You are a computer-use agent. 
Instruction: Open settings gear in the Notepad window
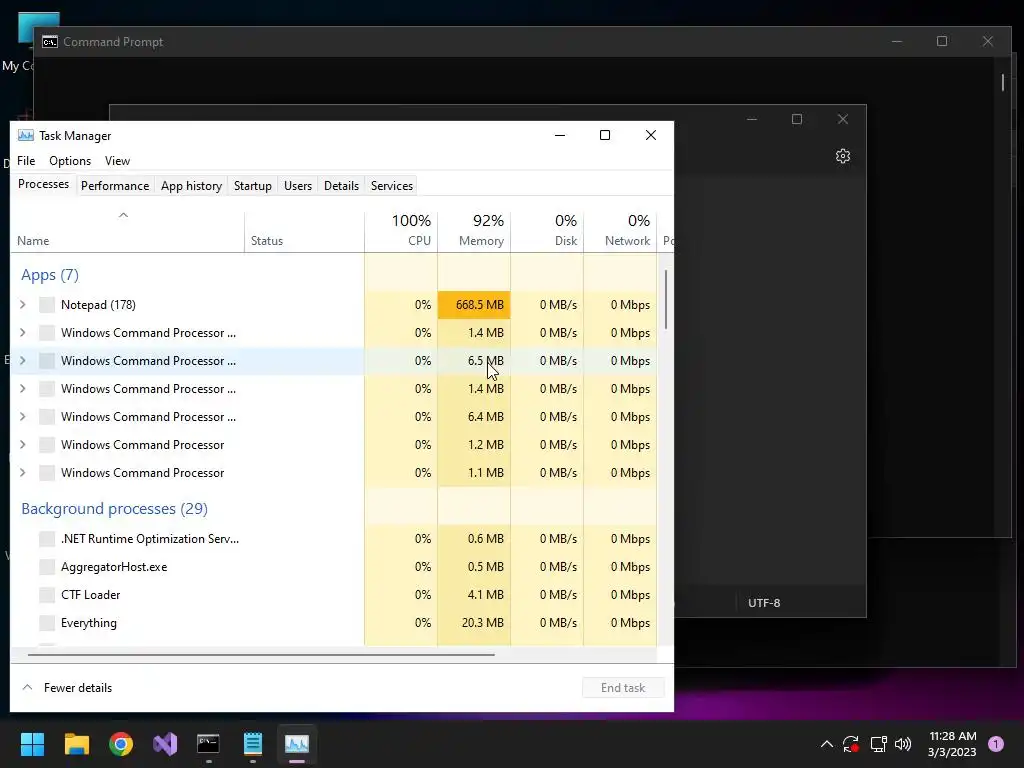coord(843,156)
